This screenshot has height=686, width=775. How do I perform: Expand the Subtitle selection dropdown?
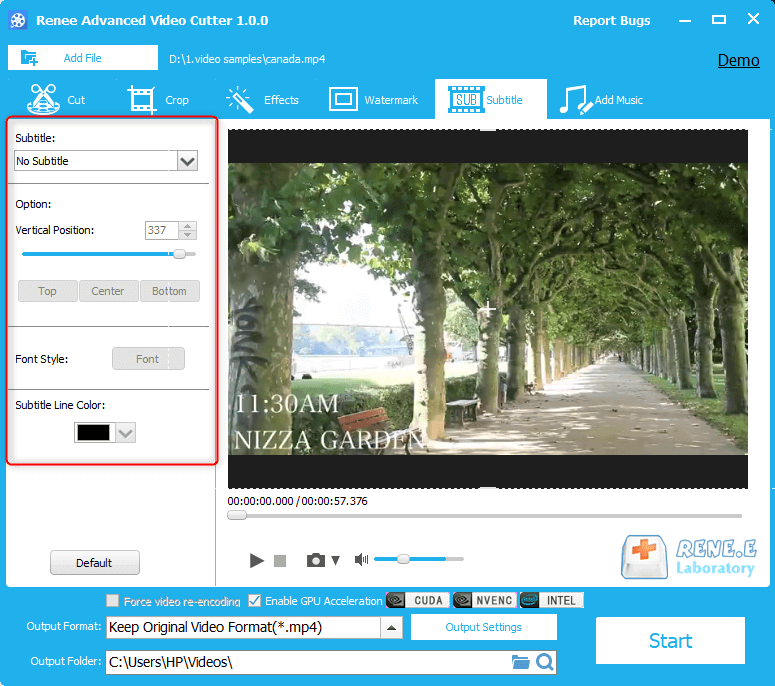[187, 161]
